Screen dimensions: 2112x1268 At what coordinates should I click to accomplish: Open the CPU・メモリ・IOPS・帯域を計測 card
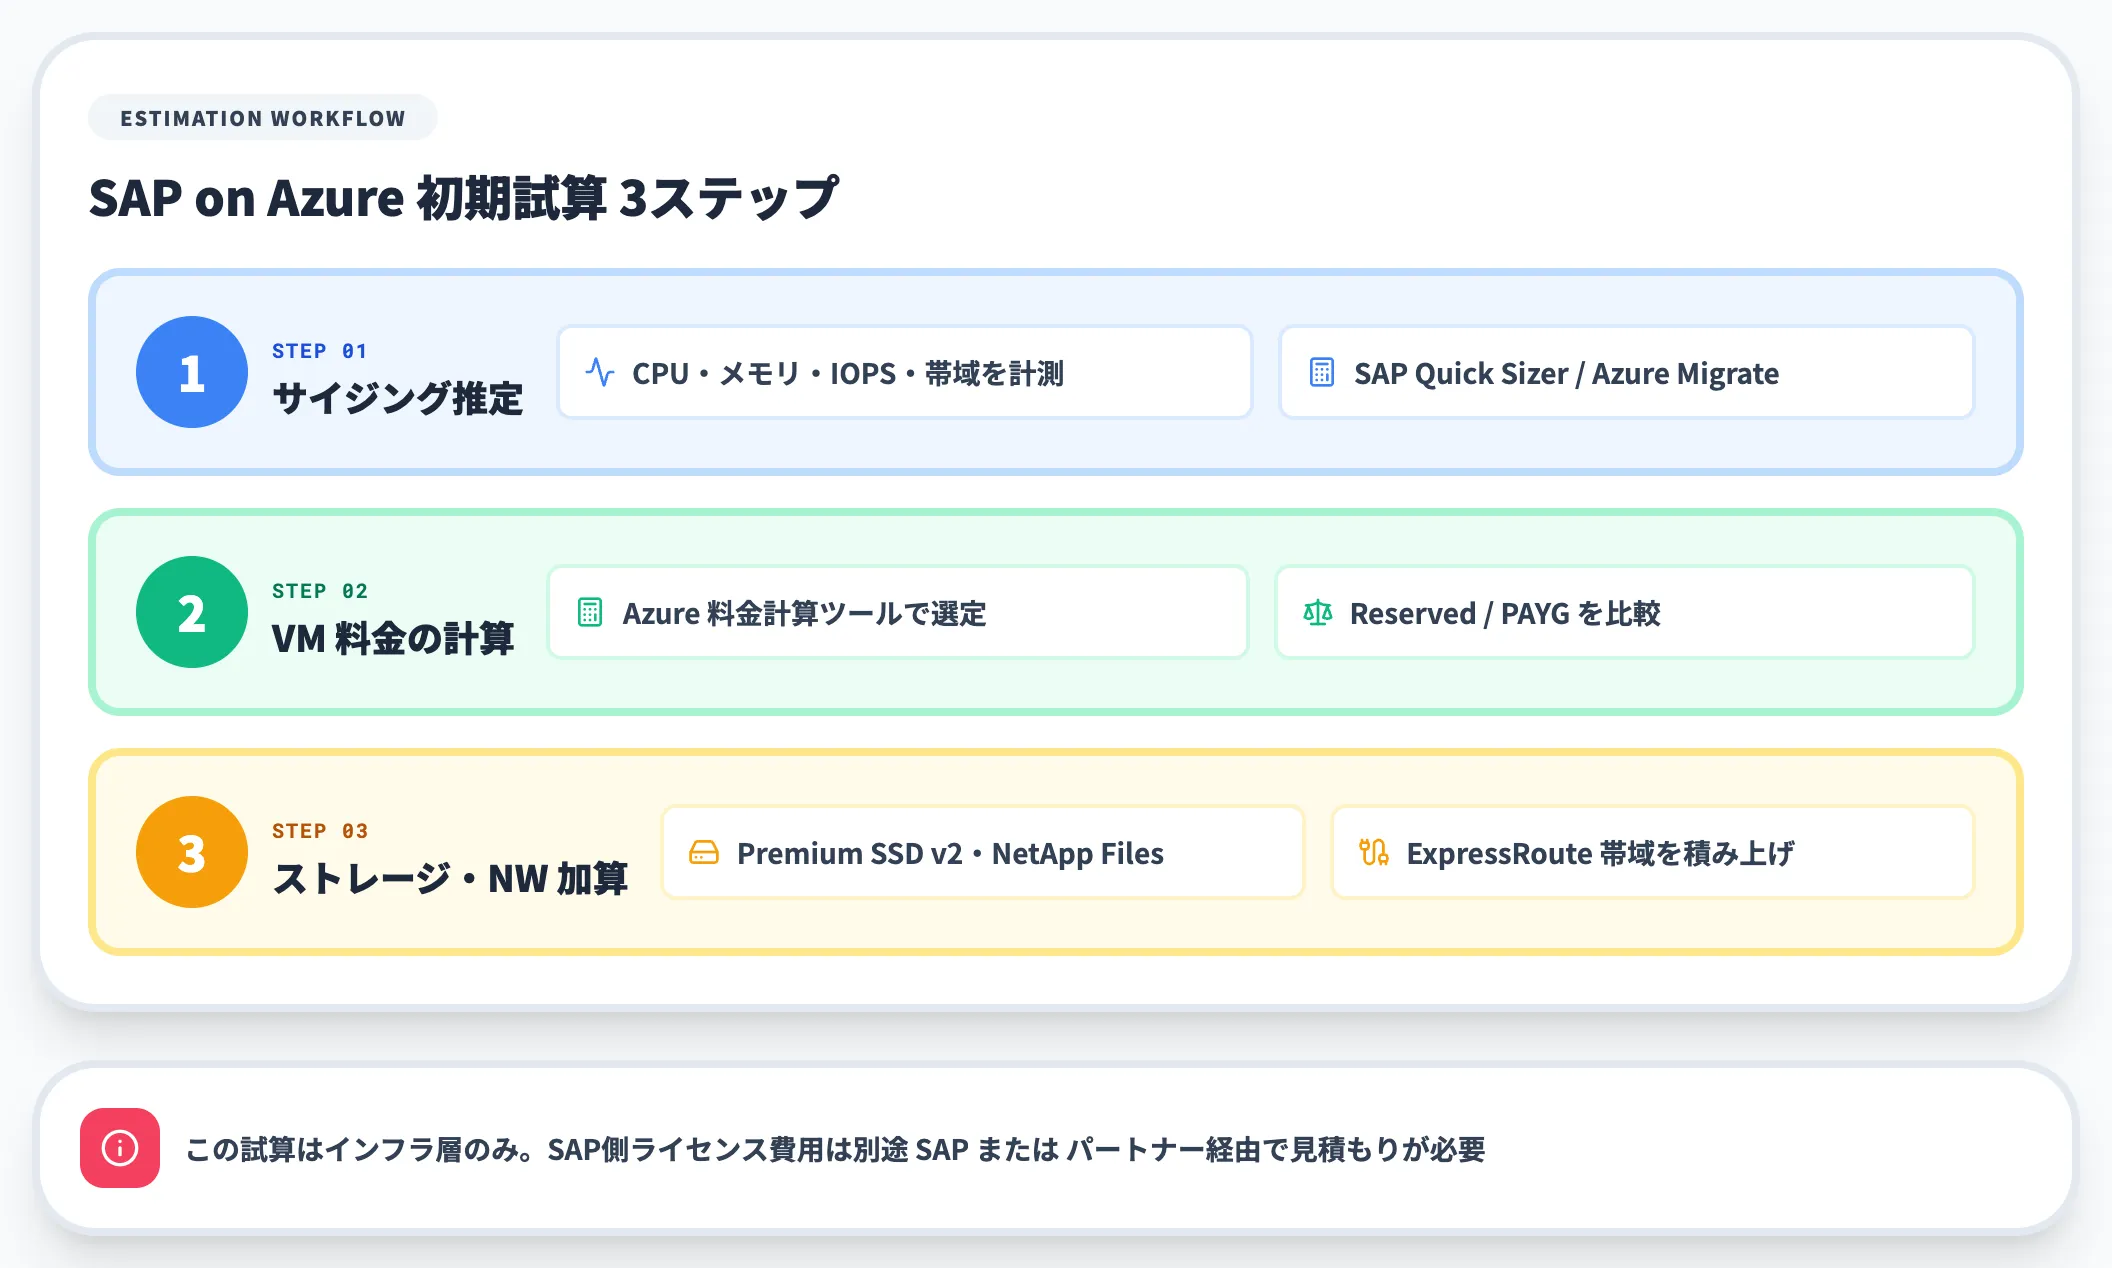[x=905, y=372]
